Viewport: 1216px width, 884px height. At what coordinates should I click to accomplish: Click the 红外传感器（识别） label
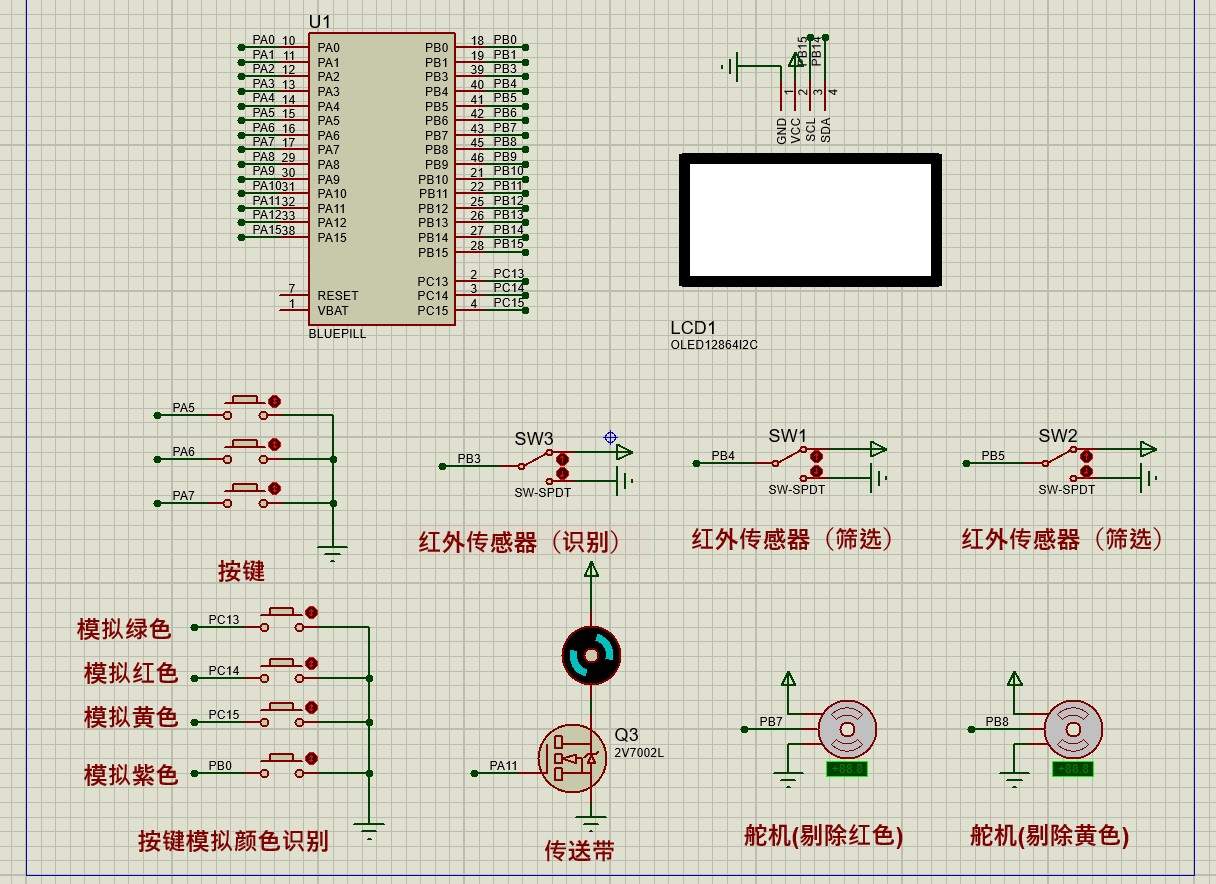click(519, 542)
